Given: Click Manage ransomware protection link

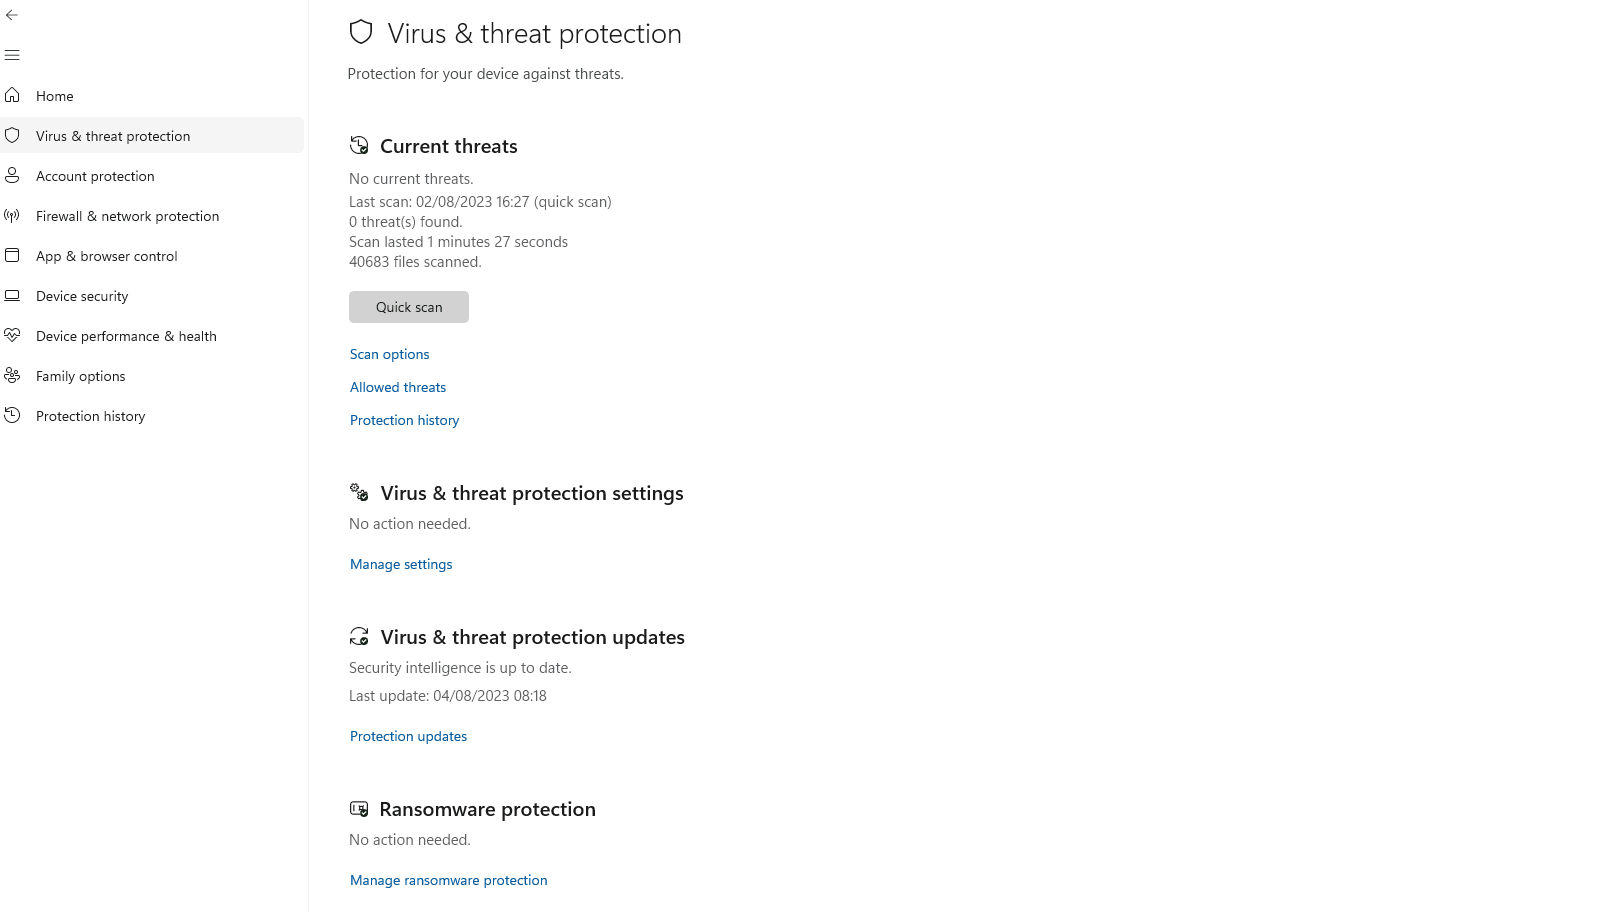Looking at the screenshot, I should pos(449,880).
